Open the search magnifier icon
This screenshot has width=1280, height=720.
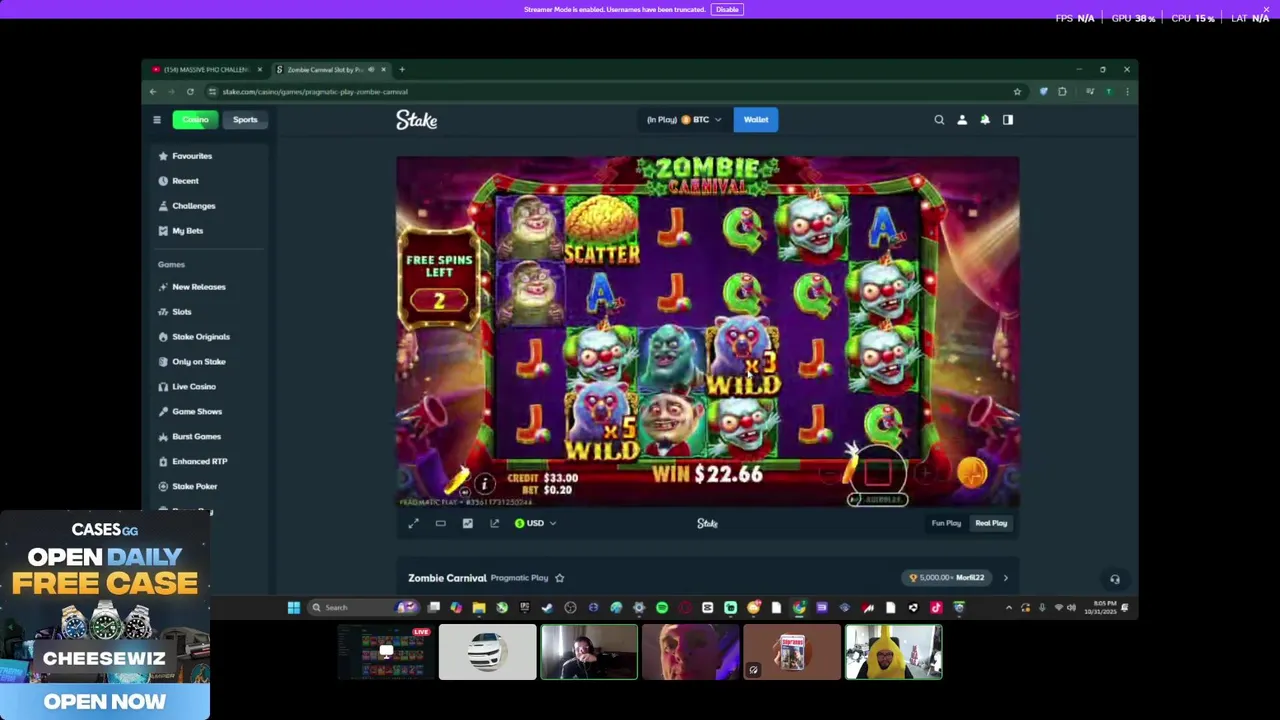pos(939,120)
